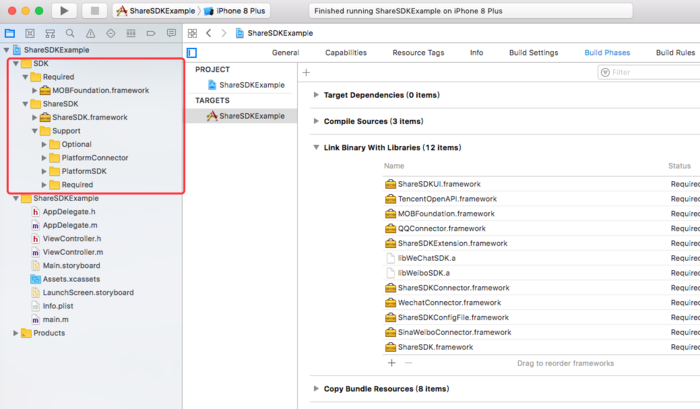Click the Filter search field
700x409 pixels.
click(x=650, y=72)
